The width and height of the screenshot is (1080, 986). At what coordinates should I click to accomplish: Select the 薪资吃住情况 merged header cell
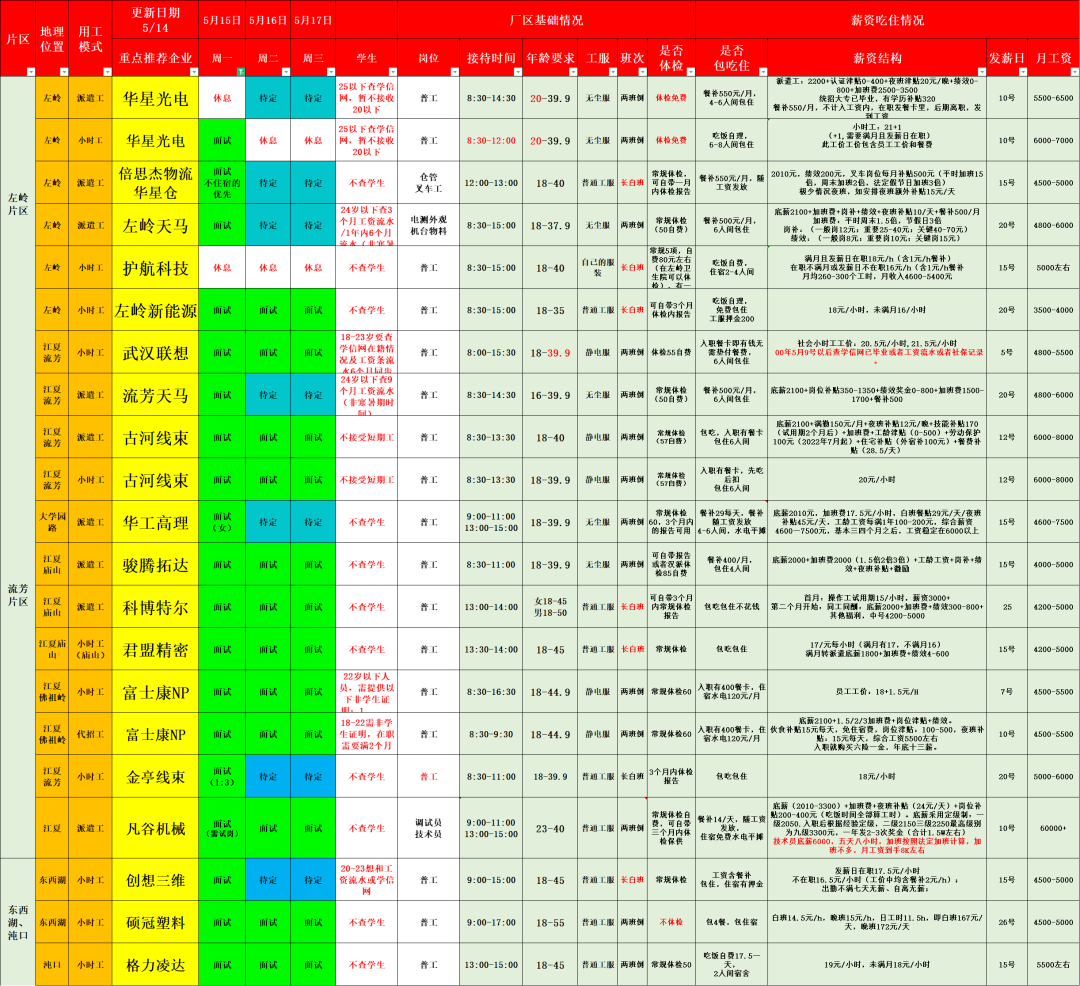[887, 20]
